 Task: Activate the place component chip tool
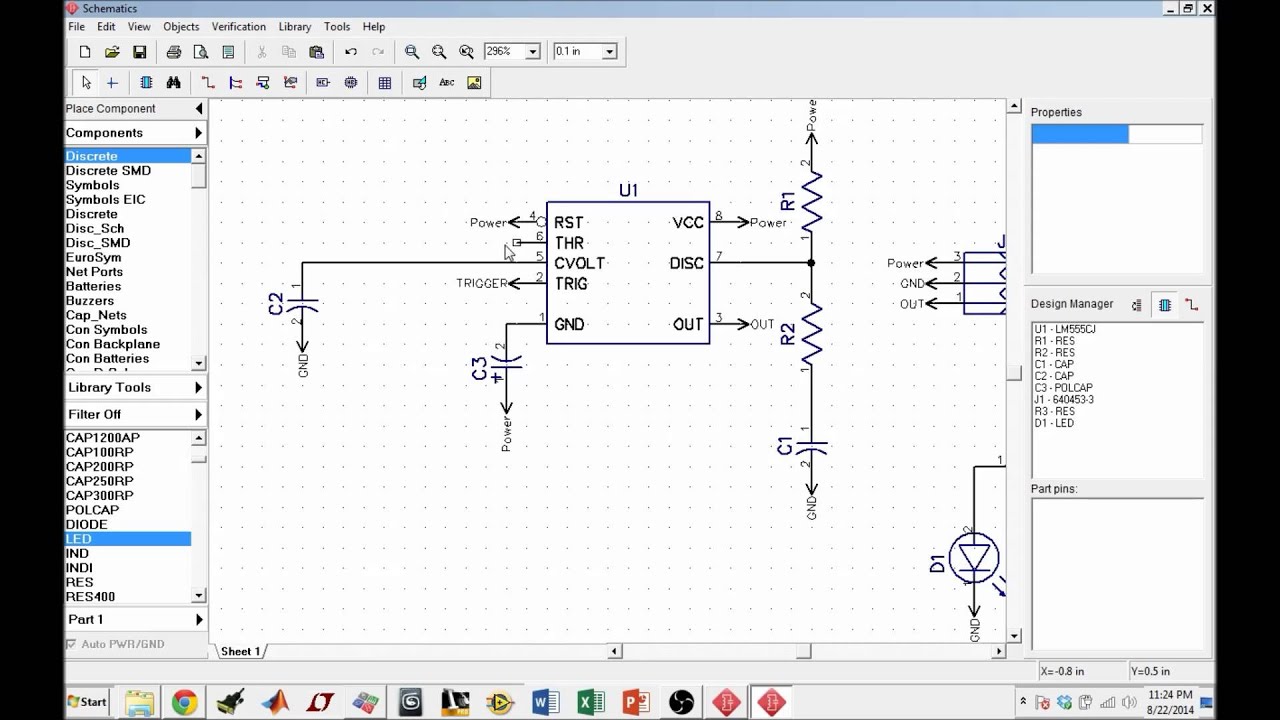tap(146, 83)
